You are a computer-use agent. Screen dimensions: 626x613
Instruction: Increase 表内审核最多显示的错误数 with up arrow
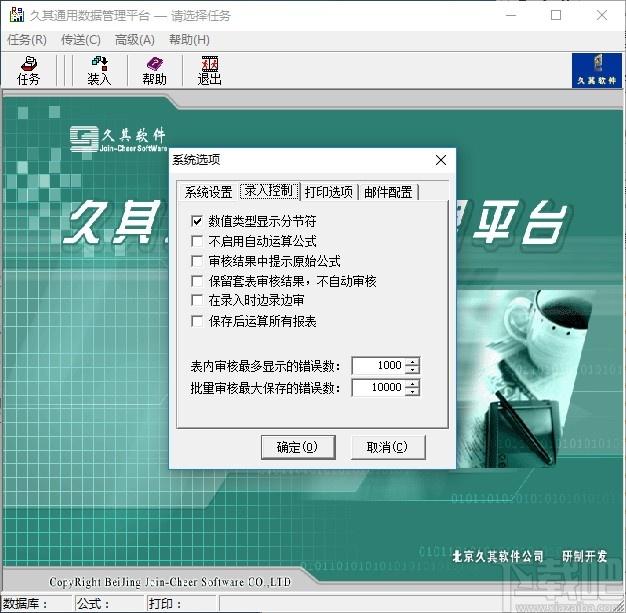click(412, 362)
